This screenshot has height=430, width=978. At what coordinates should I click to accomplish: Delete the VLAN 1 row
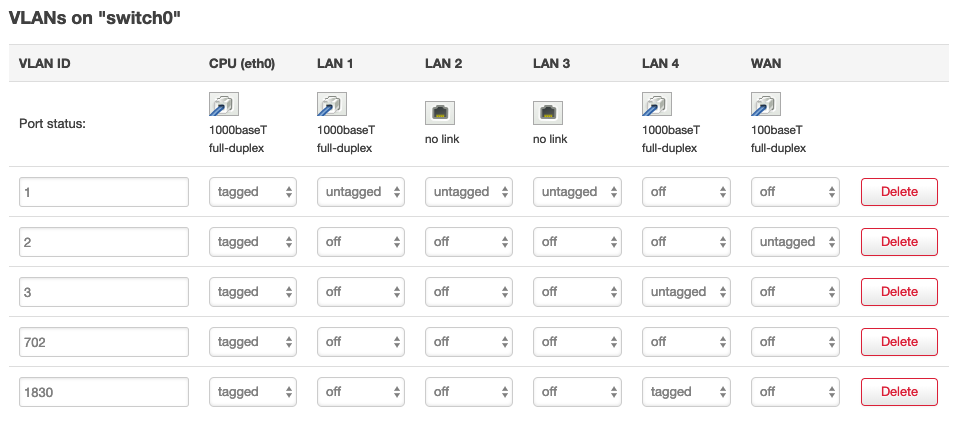tap(899, 192)
